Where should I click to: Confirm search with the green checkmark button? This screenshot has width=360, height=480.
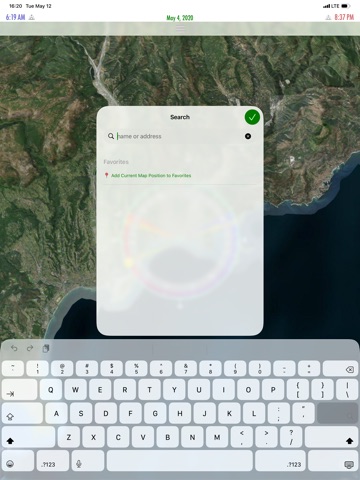pos(252,117)
